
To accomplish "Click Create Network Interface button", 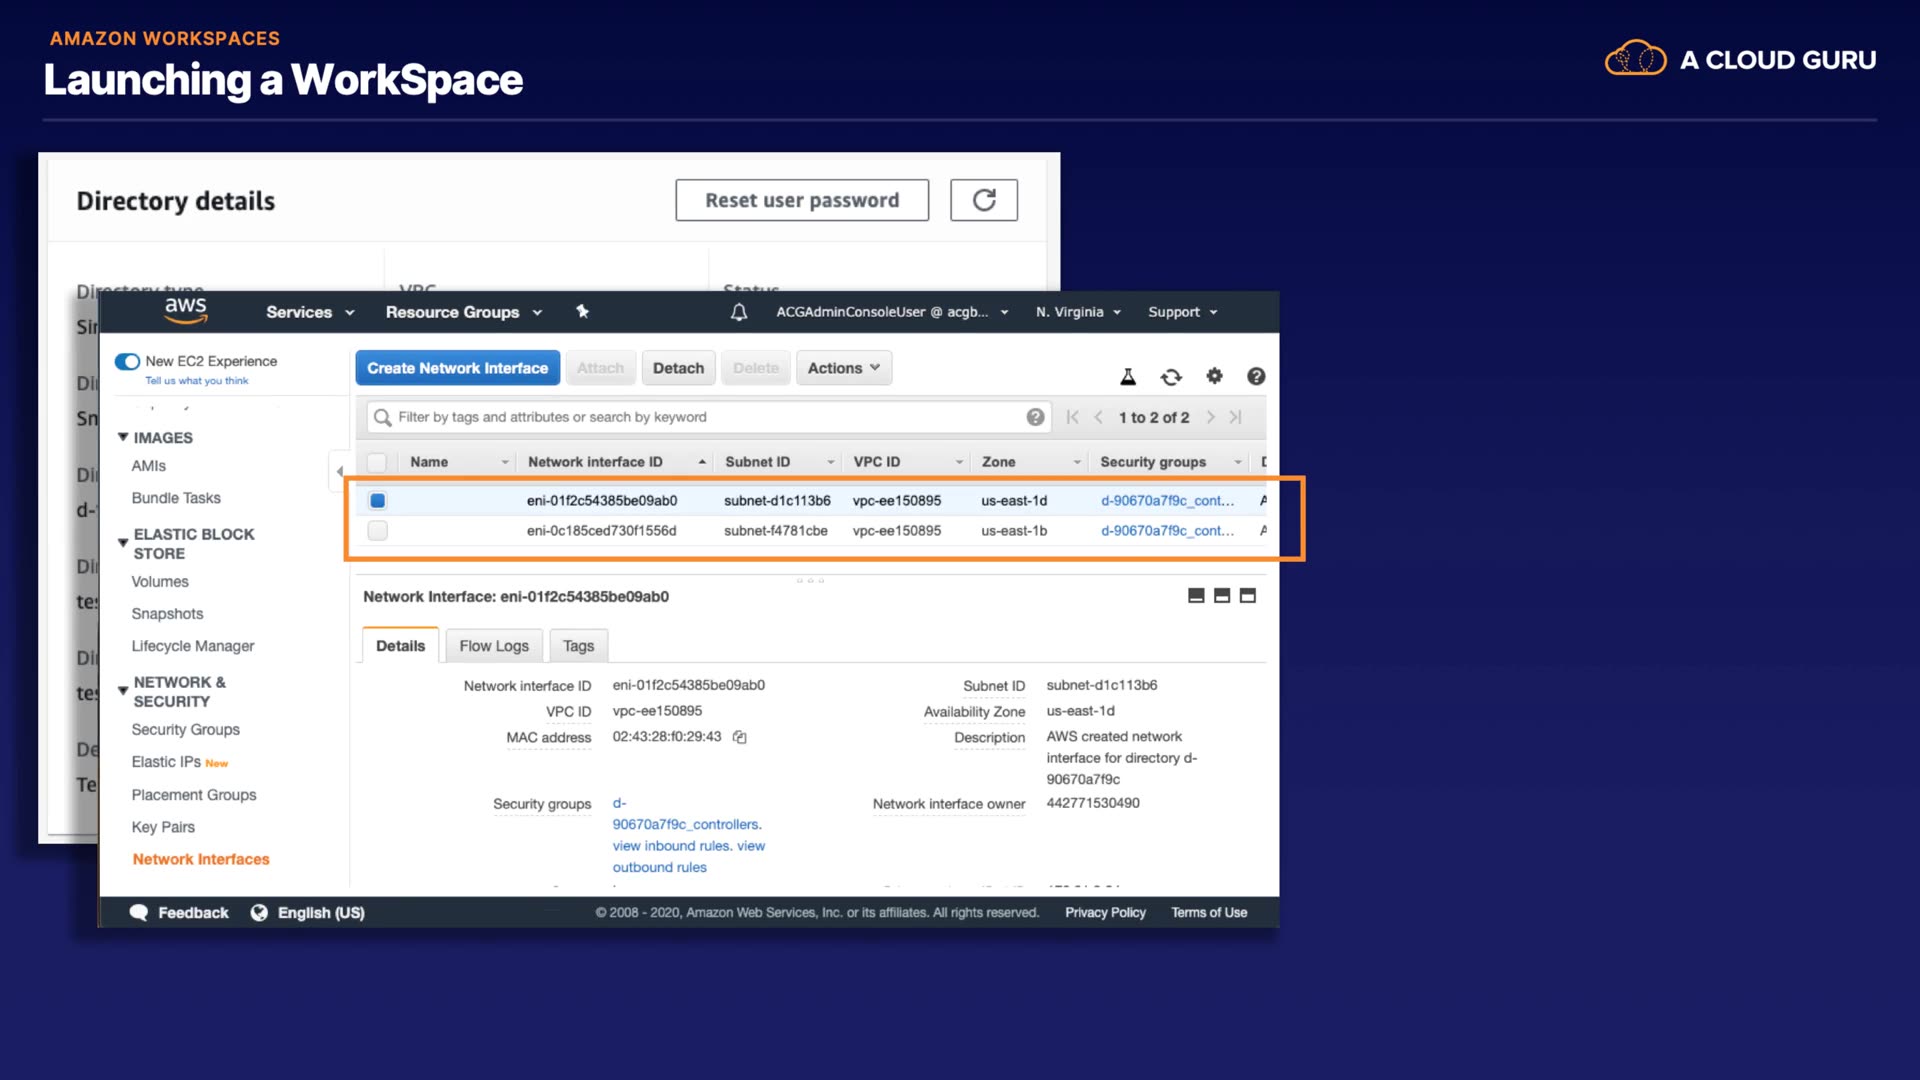I will [457, 368].
